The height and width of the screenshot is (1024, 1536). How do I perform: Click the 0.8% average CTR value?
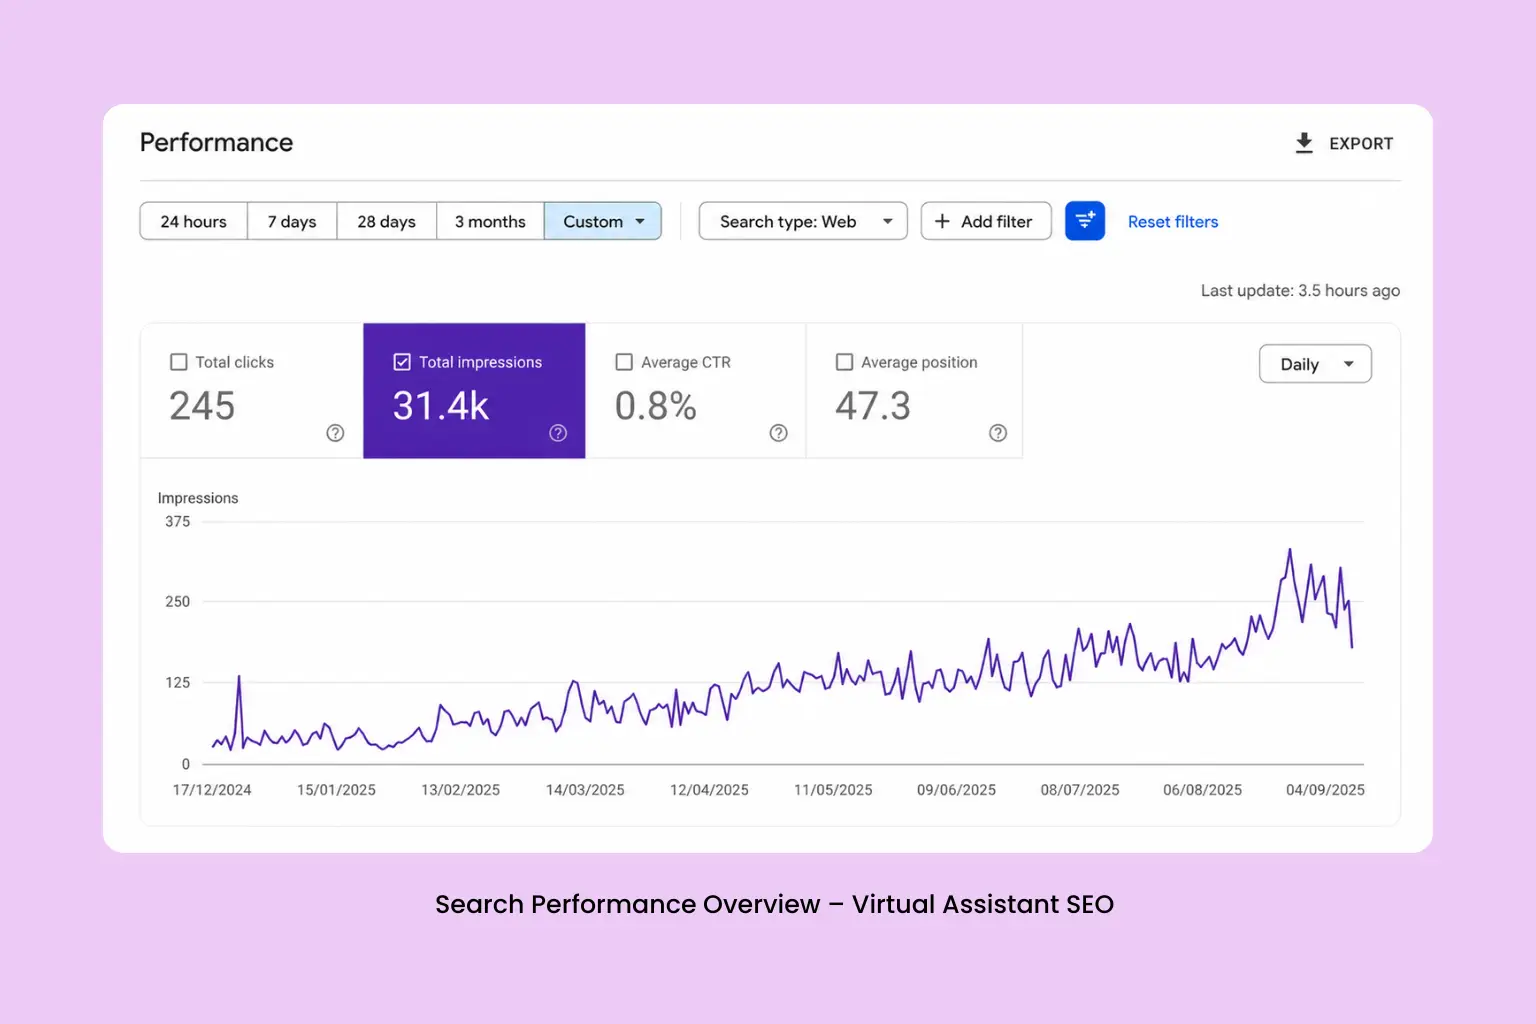coord(656,406)
